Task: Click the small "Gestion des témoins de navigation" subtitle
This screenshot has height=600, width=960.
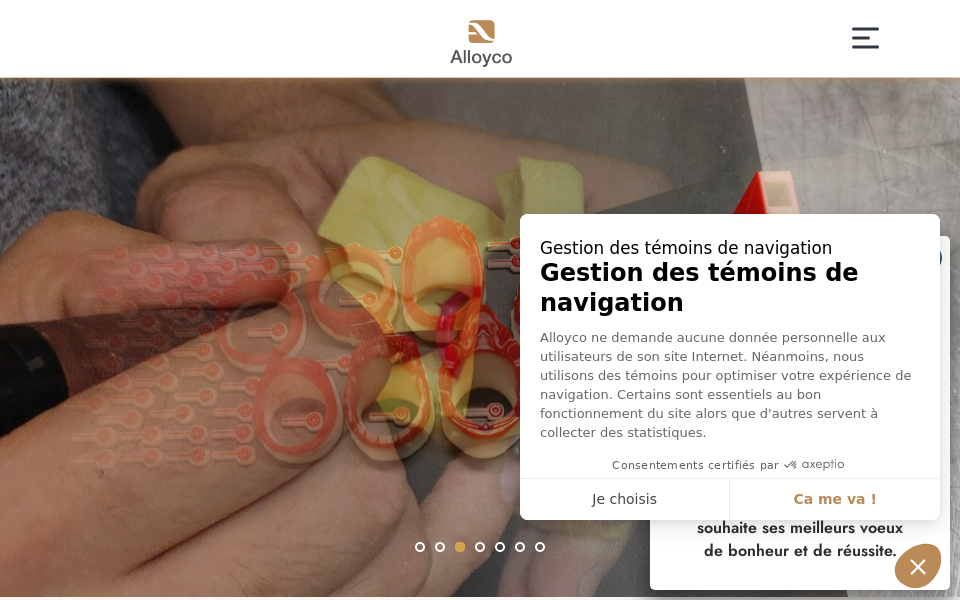Action: pyautogui.click(x=686, y=248)
